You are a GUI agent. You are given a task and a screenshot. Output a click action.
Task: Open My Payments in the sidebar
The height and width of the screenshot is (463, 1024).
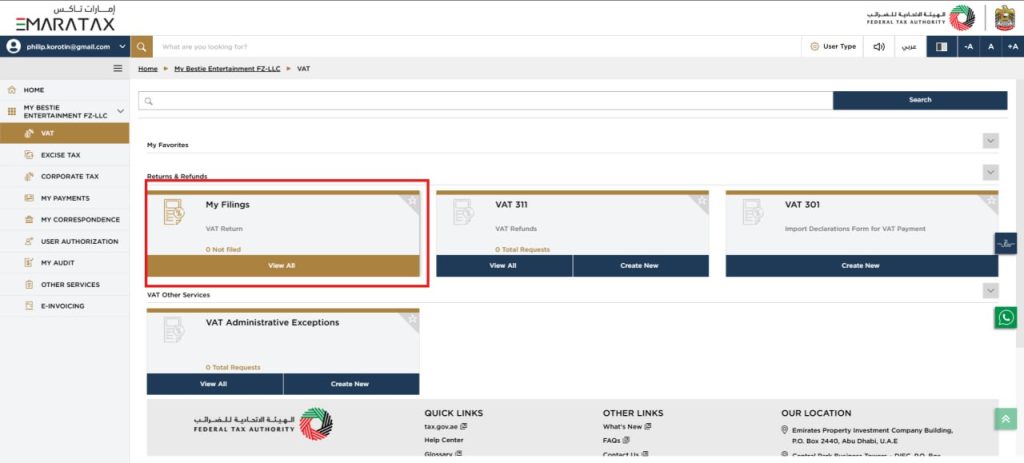coord(65,198)
